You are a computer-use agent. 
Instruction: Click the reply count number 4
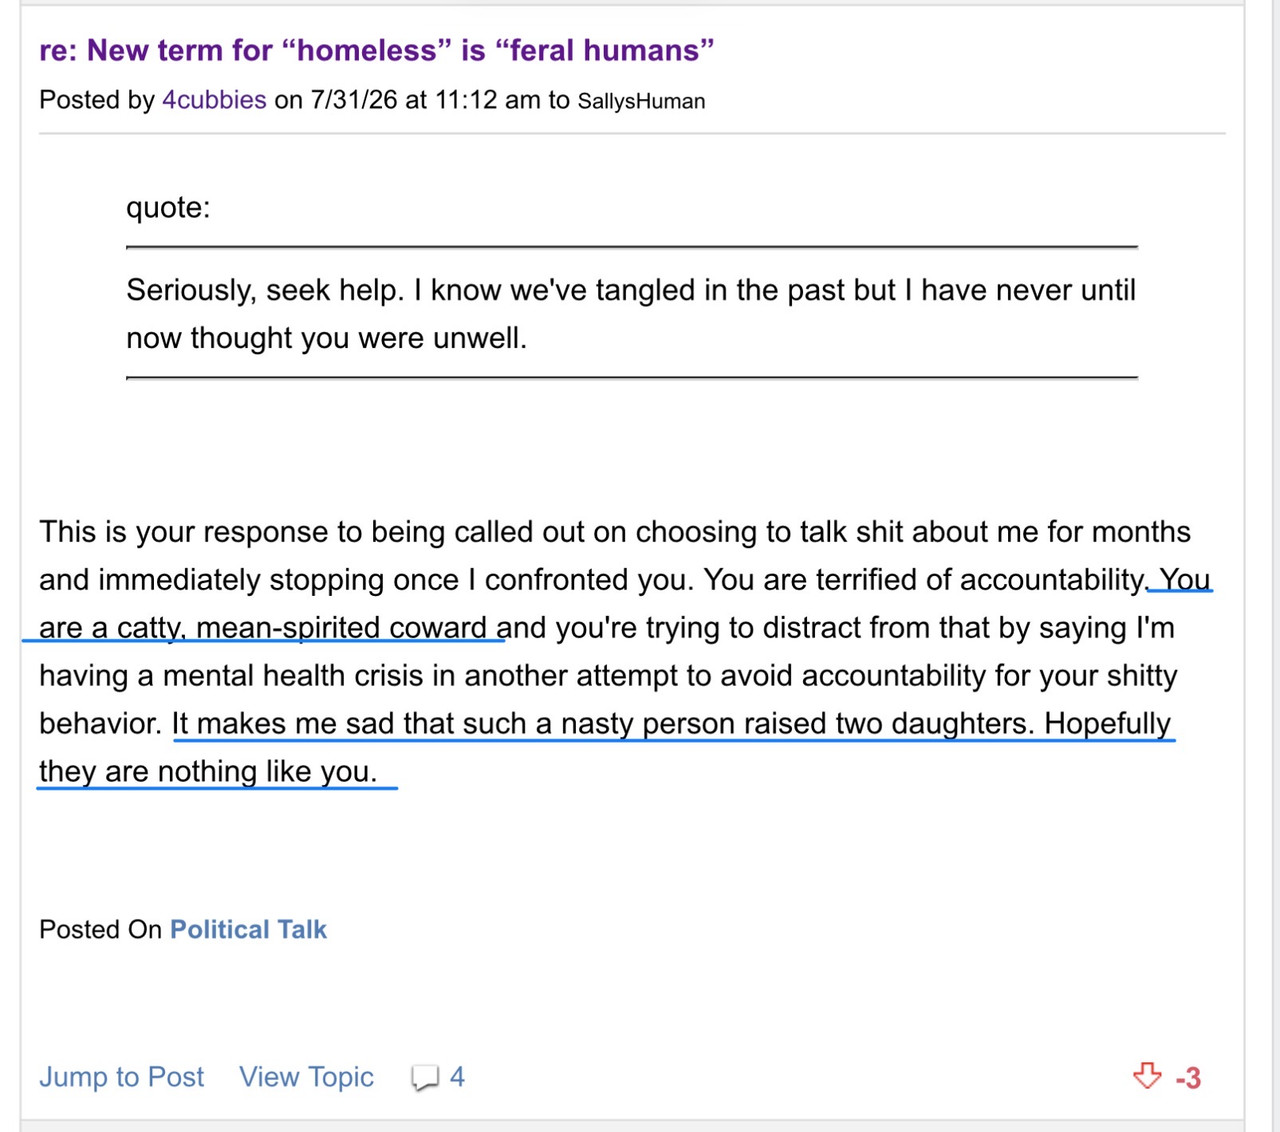[x=457, y=1077]
